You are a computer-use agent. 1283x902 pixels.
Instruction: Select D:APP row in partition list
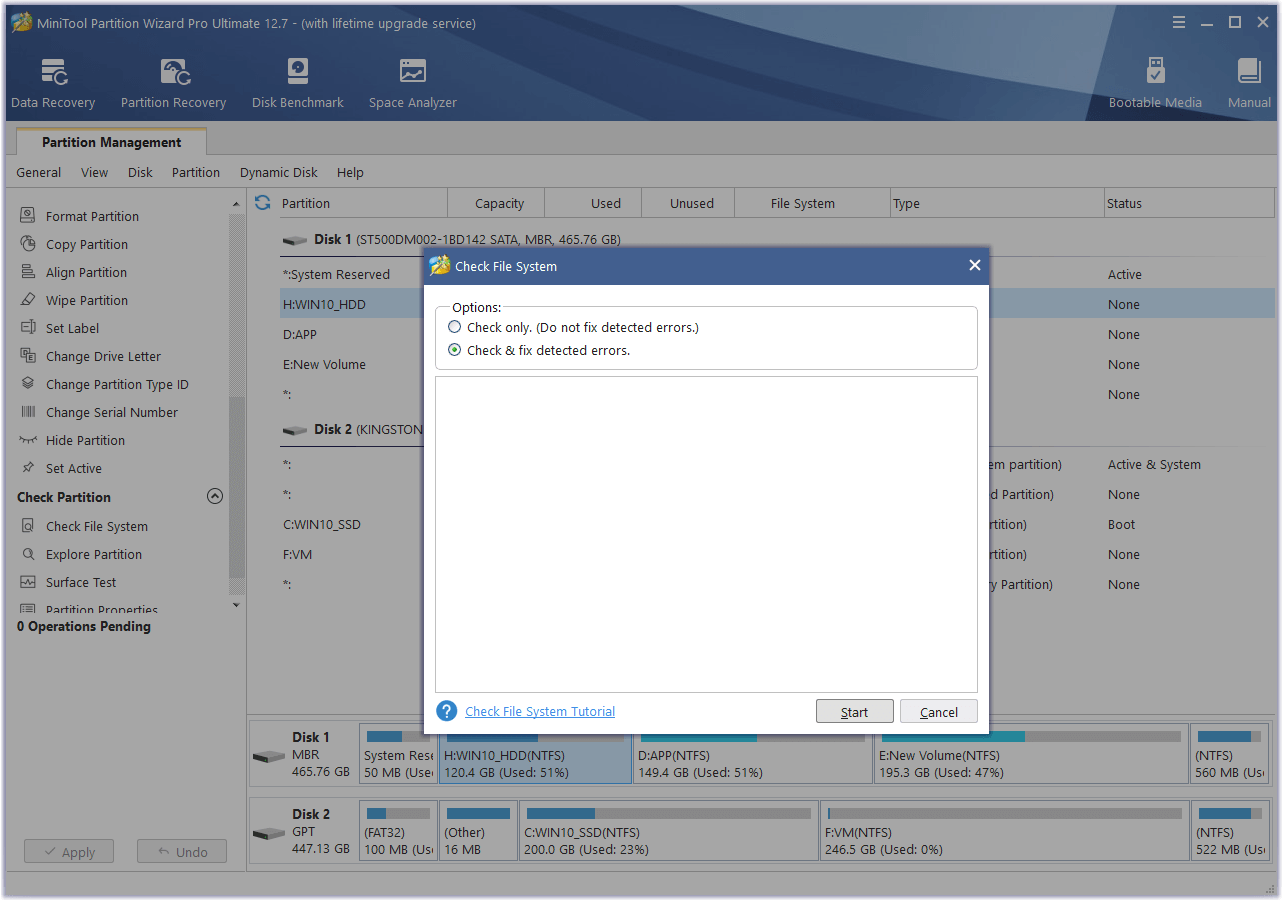pyautogui.click(x=777, y=334)
